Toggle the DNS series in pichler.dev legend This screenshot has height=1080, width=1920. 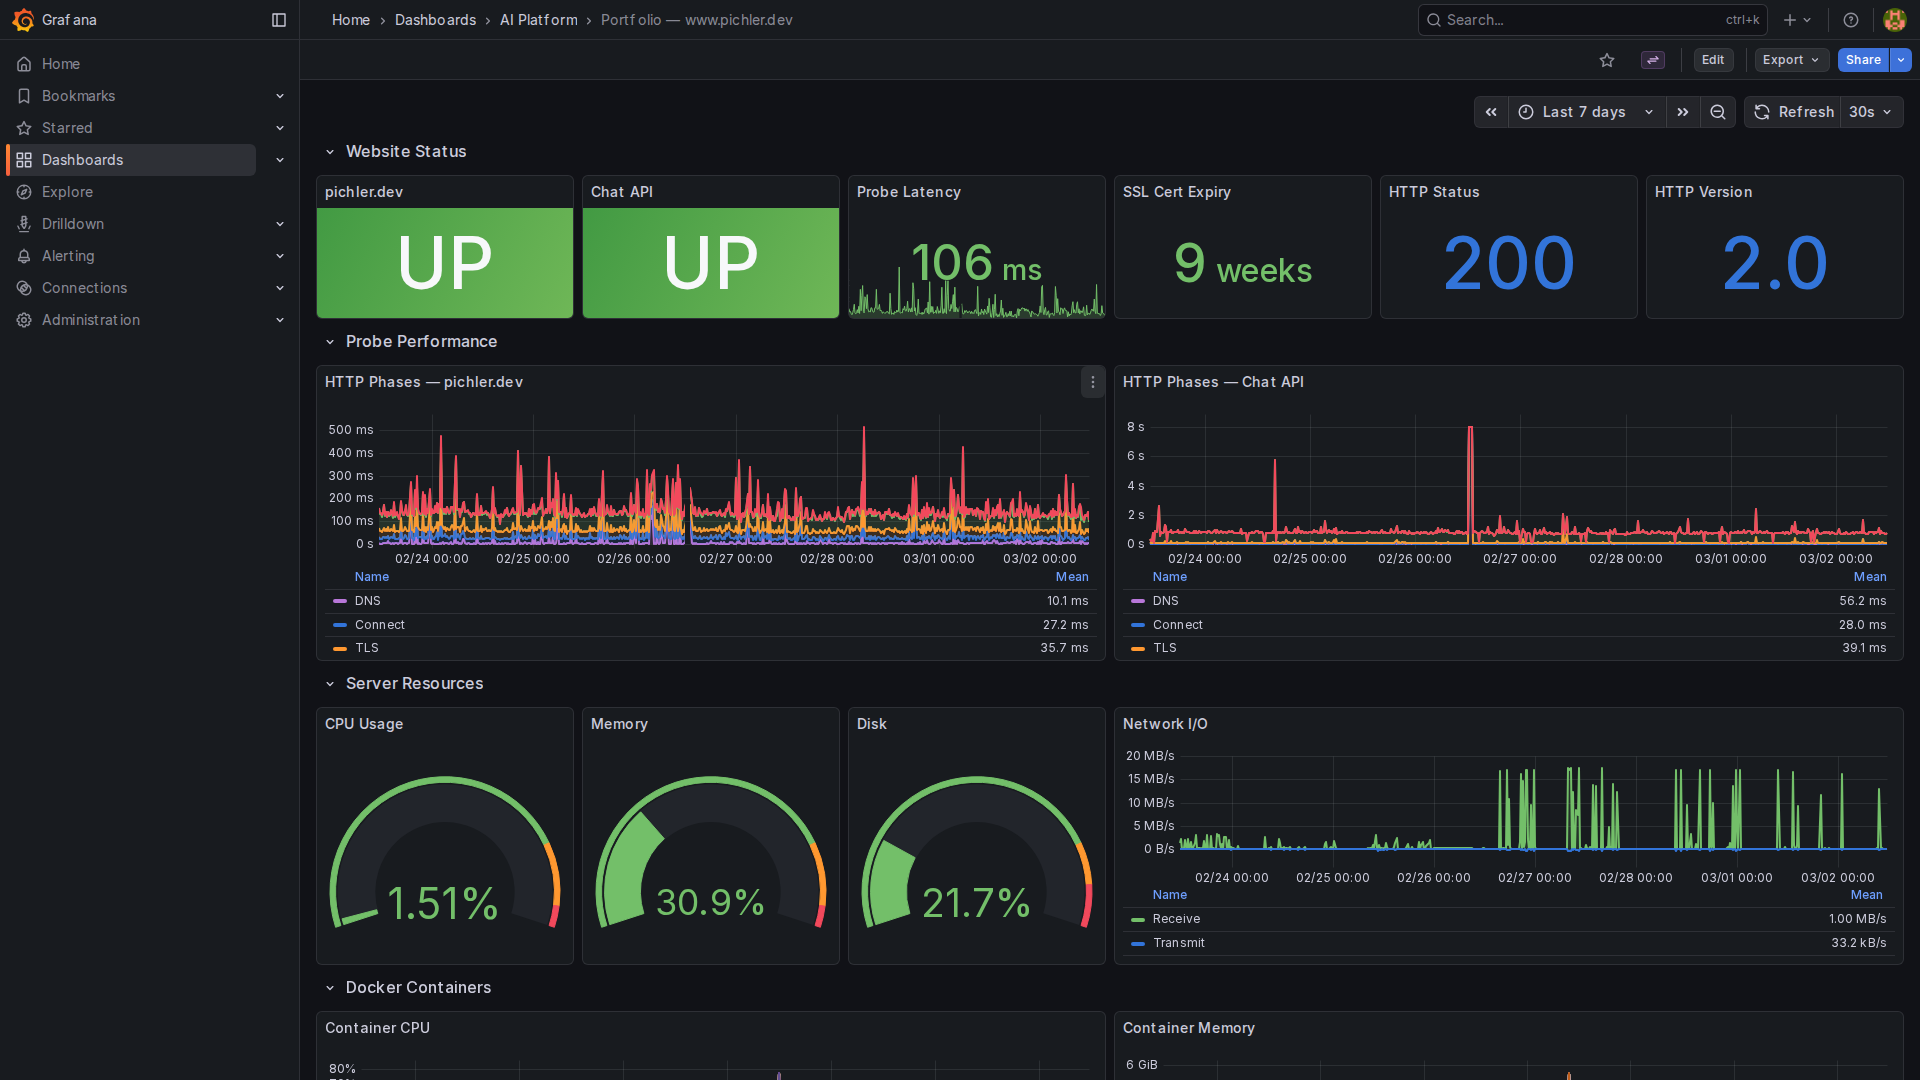click(x=367, y=601)
